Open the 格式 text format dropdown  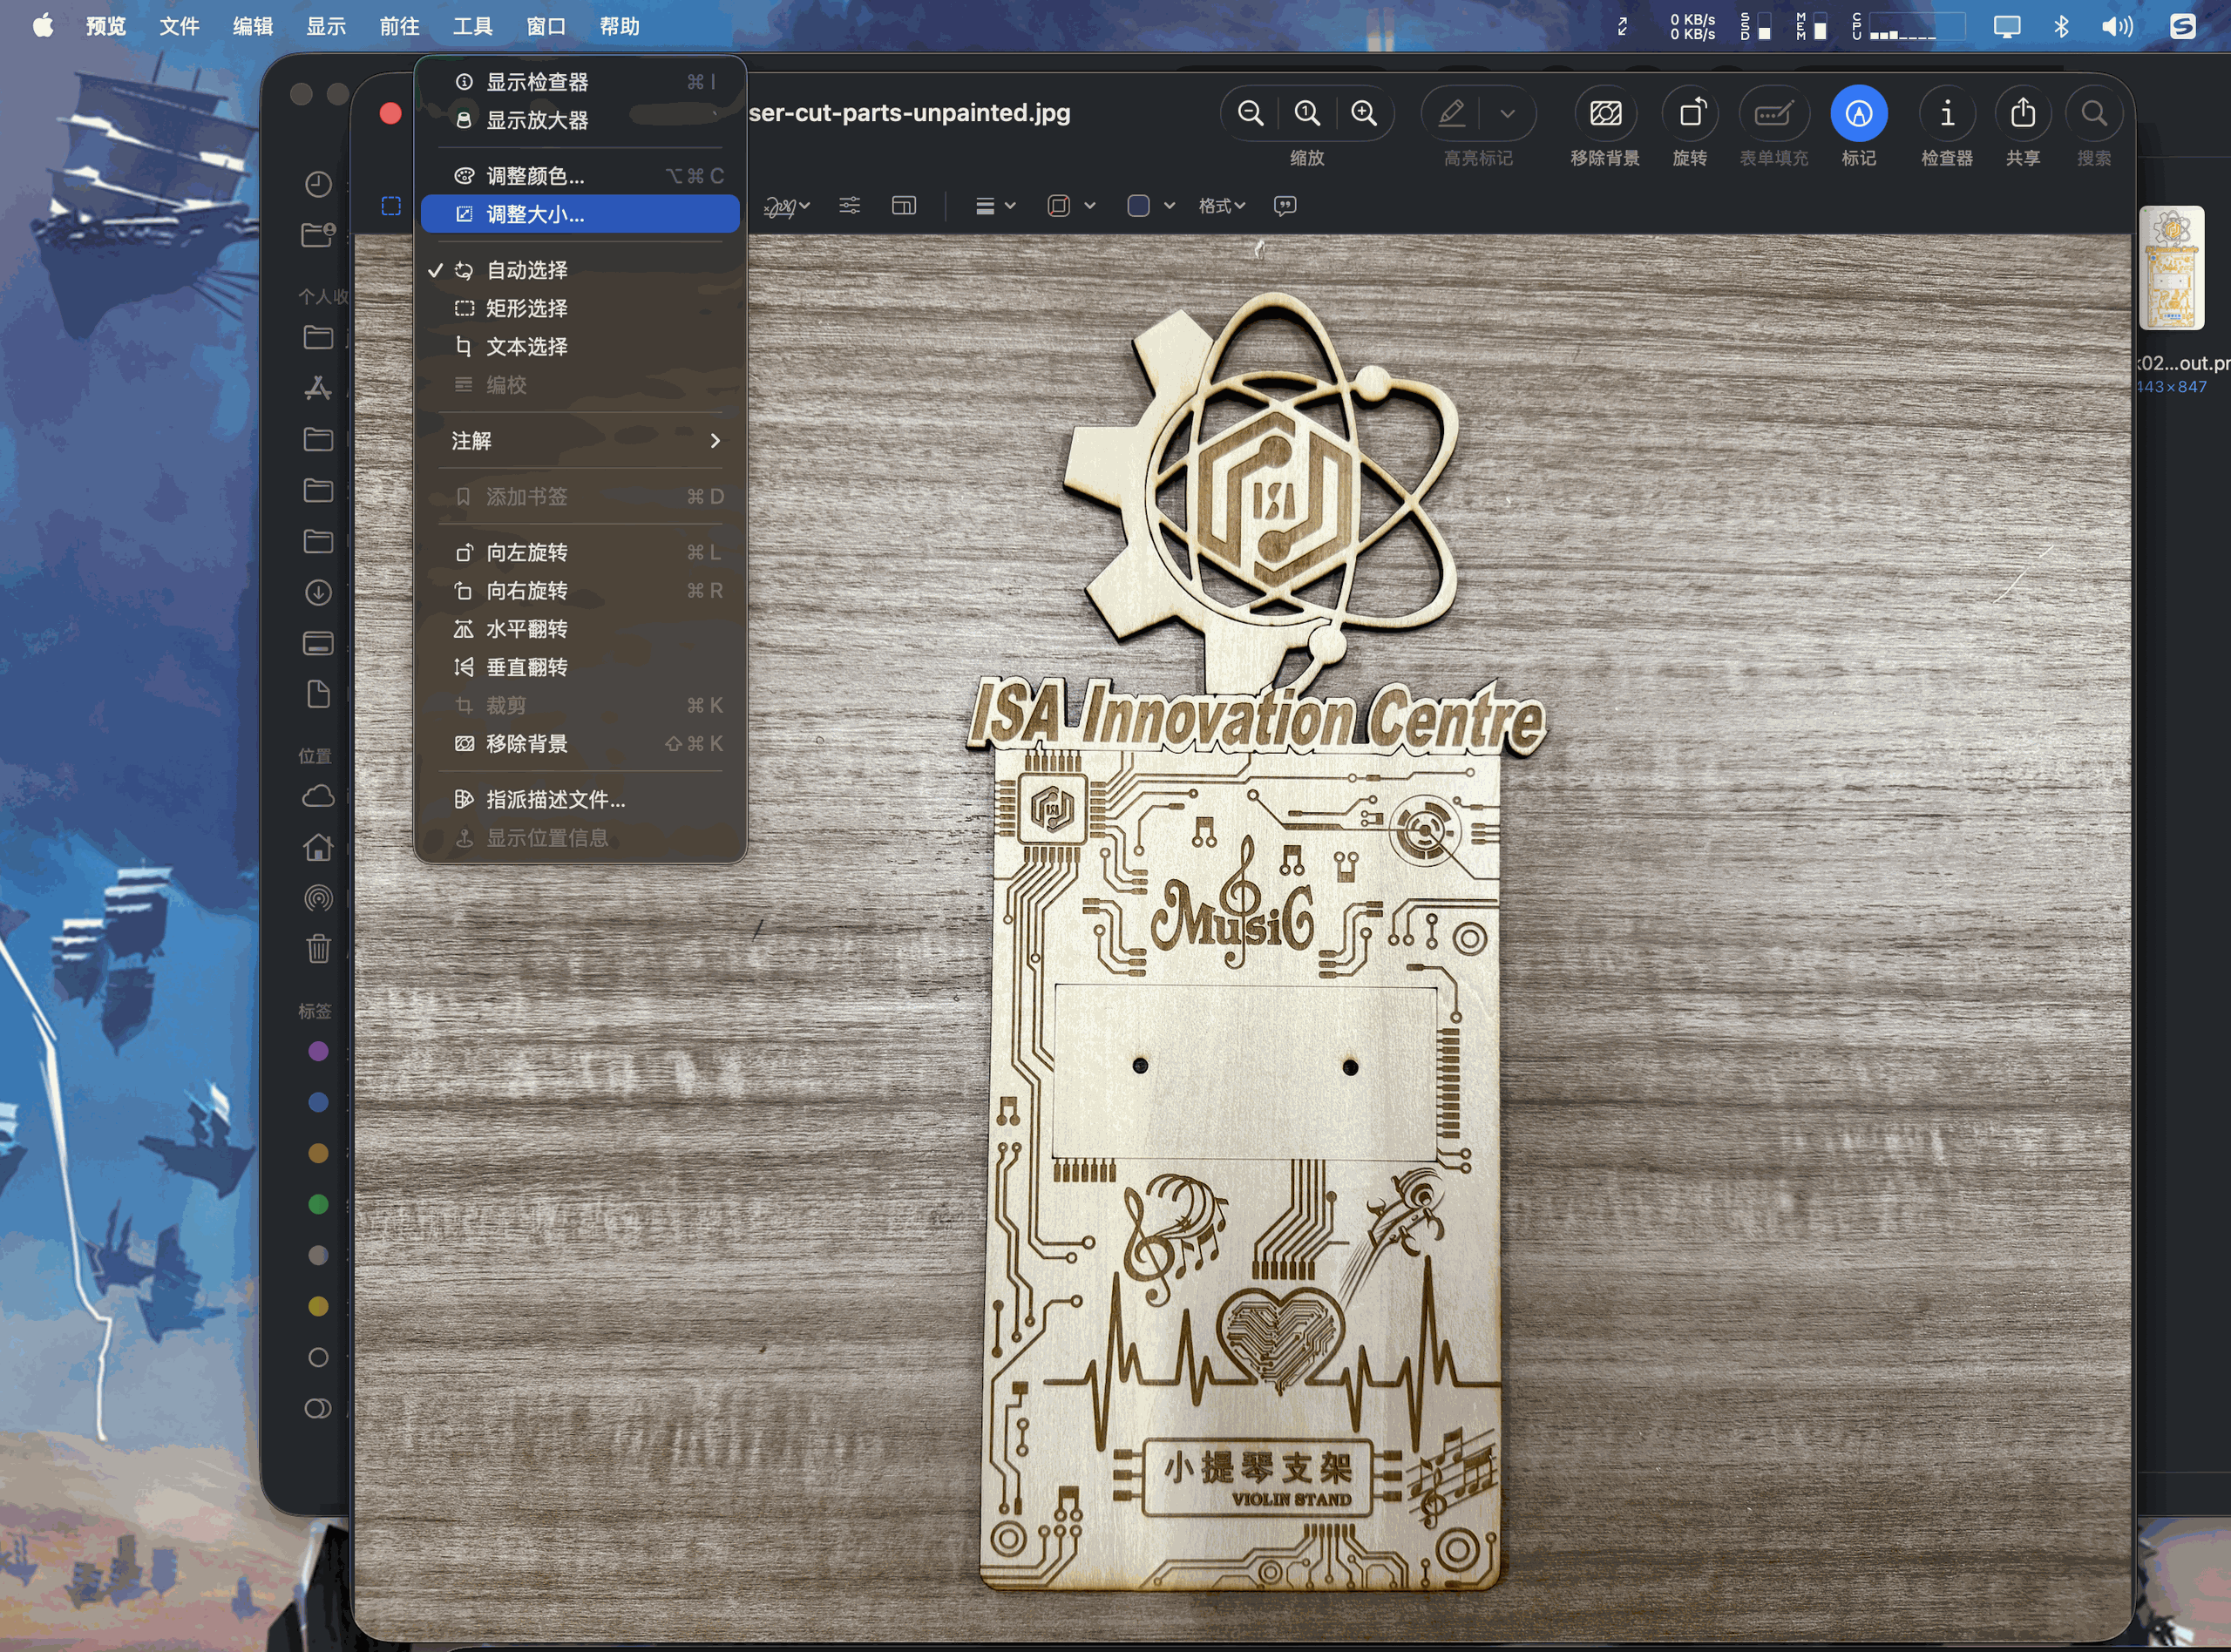(1221, 206)
